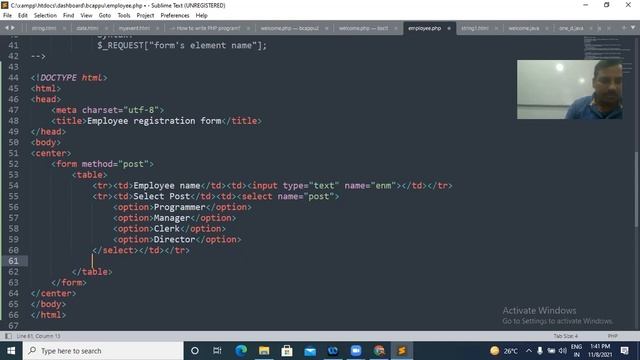
Task: Click the Director option text
Action: point(175,240)
